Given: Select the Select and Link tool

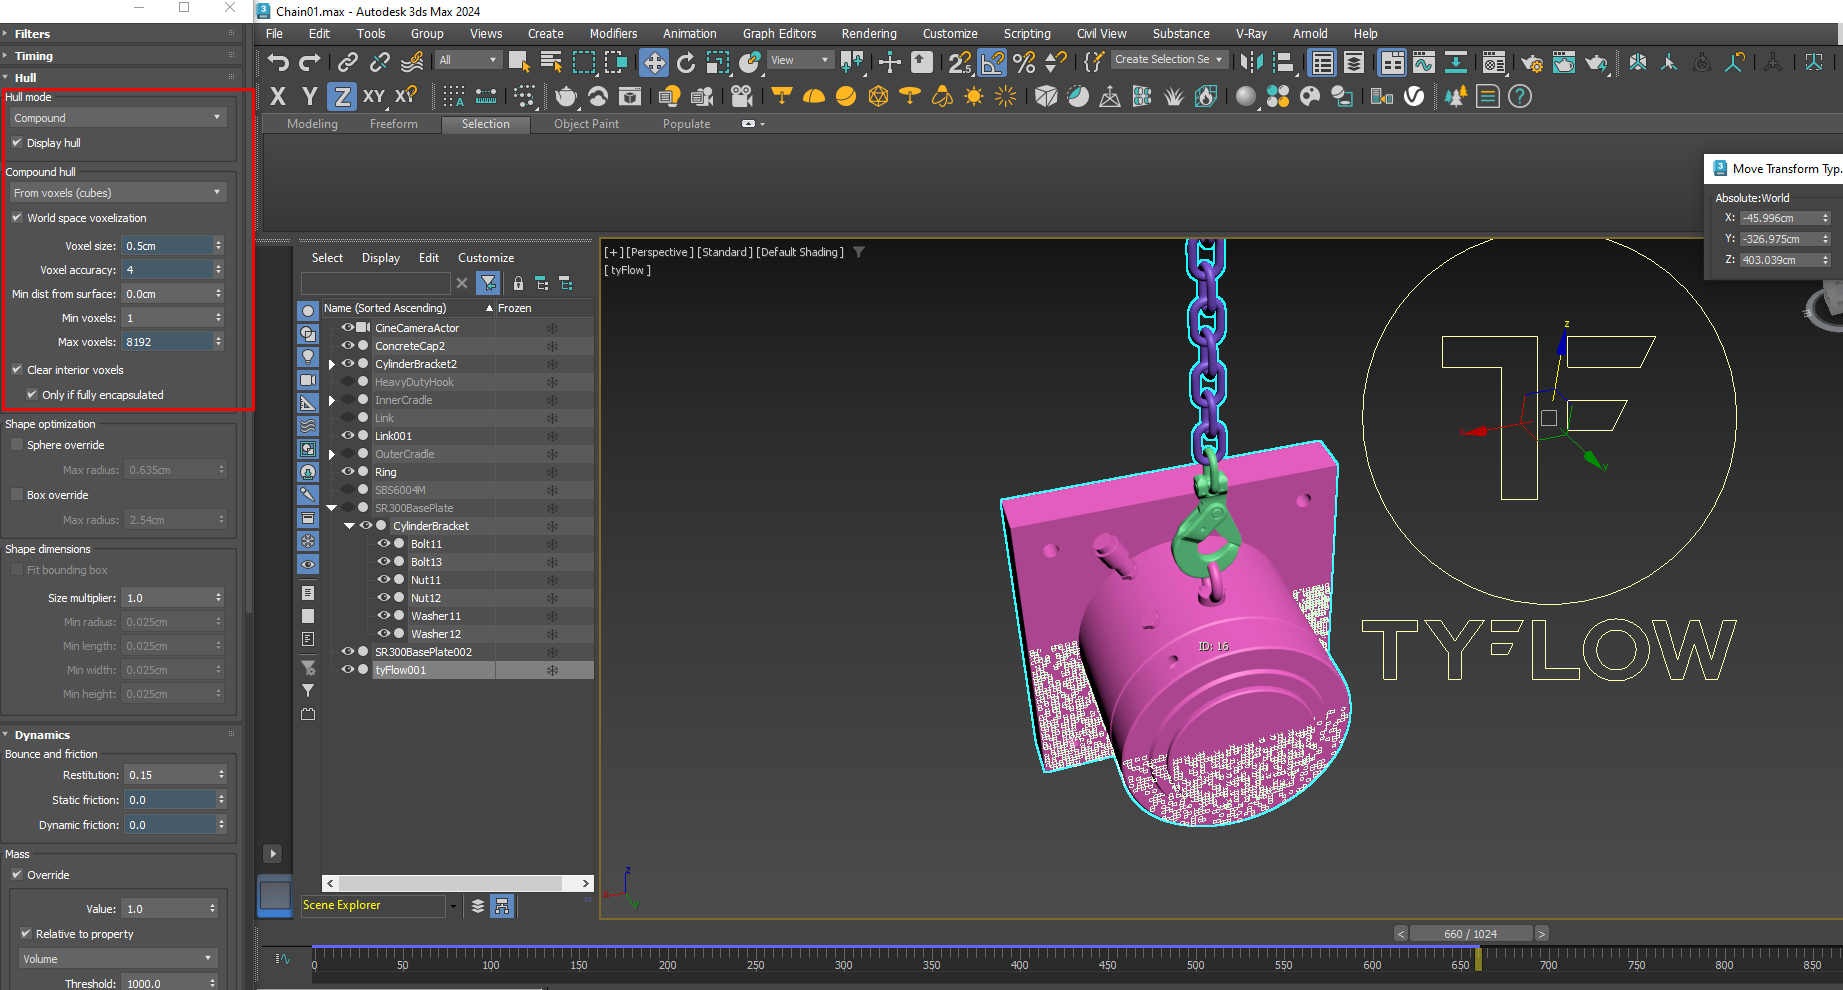Looking at the screenshot, I should tap(347, 63).
